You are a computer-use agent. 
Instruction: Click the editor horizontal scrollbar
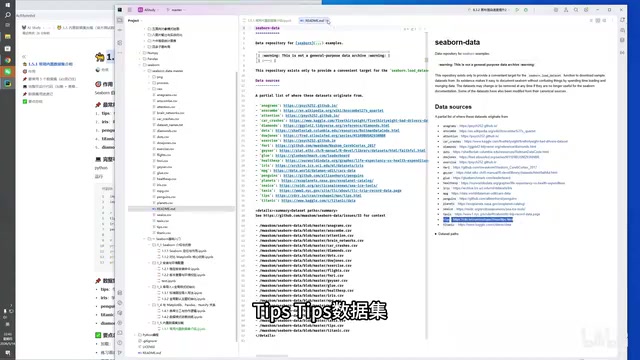coord(271,356)
